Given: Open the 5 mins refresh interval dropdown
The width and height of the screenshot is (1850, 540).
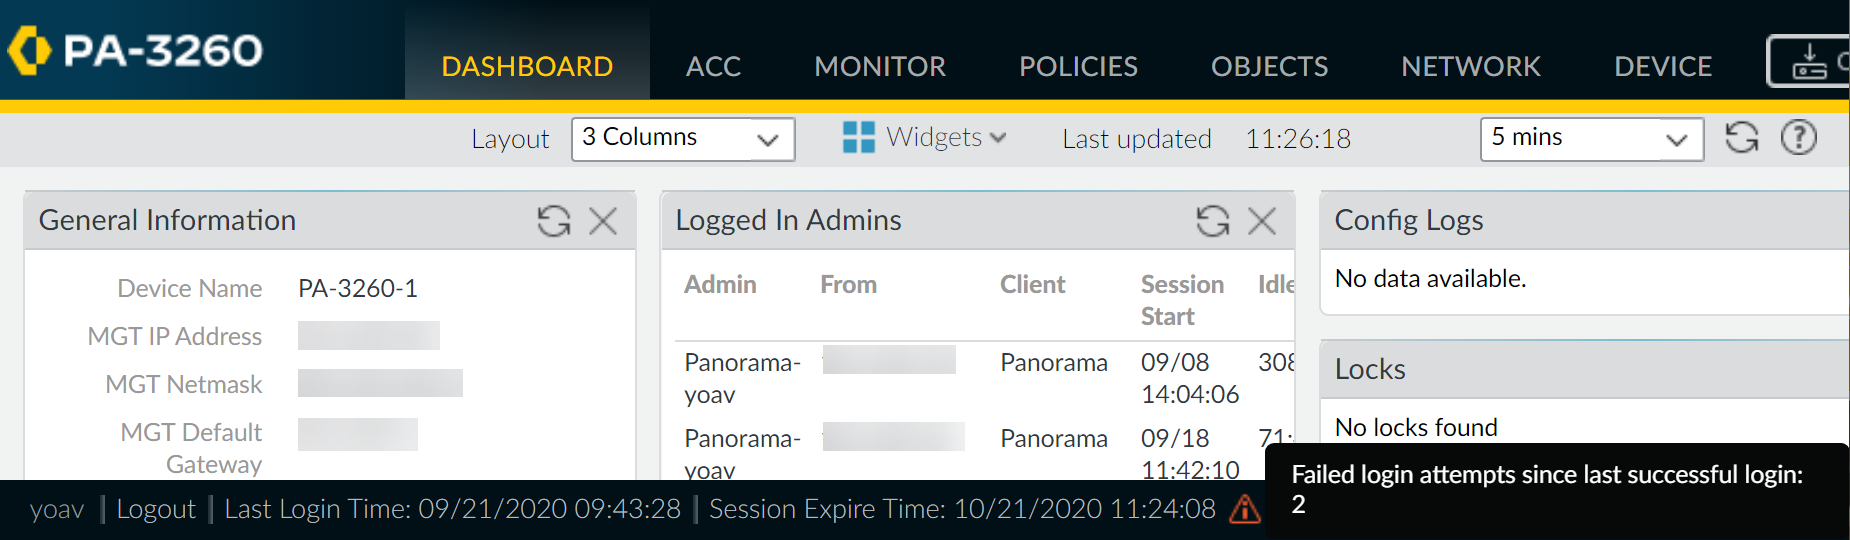Looking at the screenshot, I should (x=1591, y=138).
